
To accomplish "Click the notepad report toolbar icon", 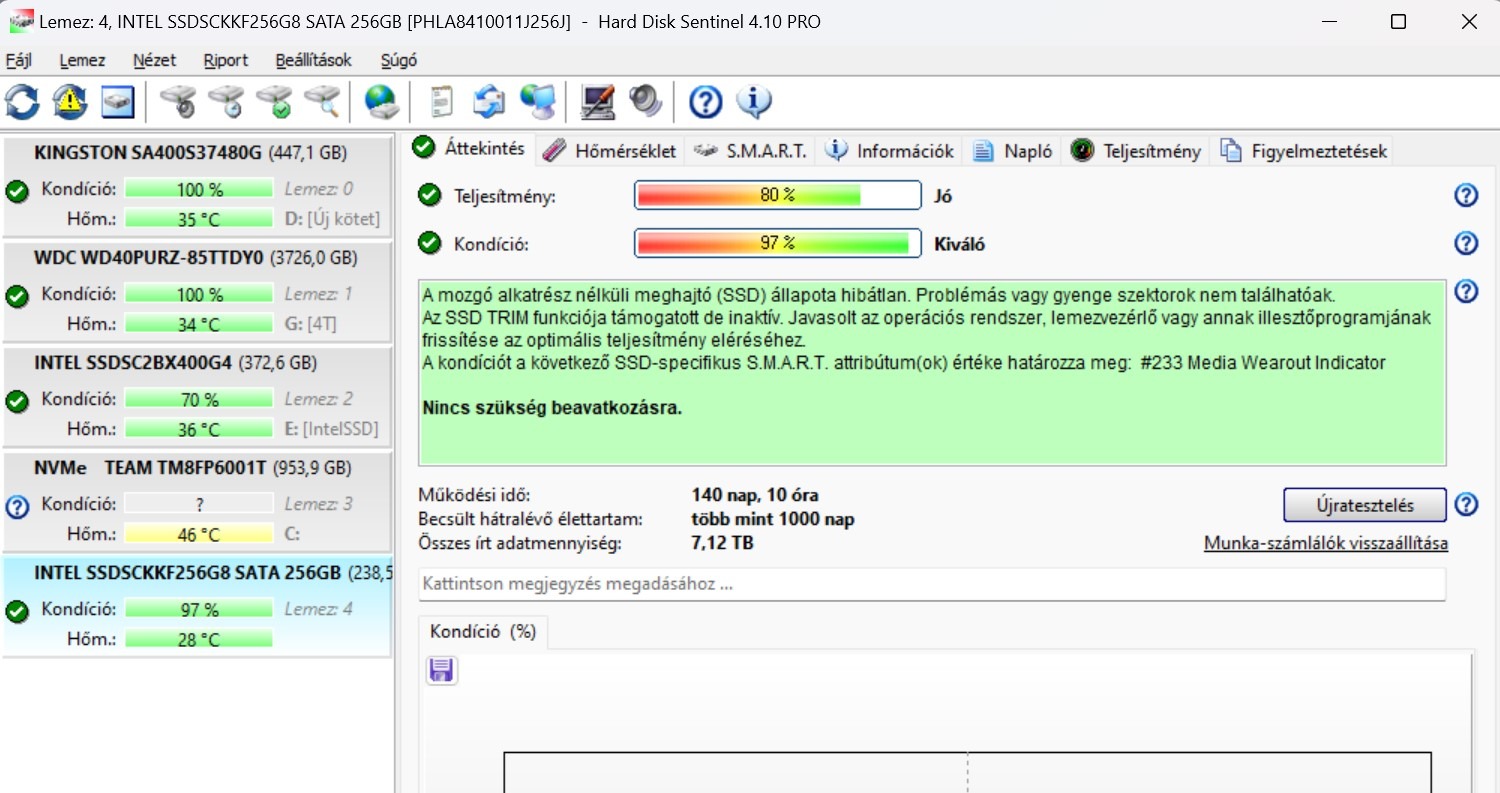I will pyautogui.click(x=441, y=101).
